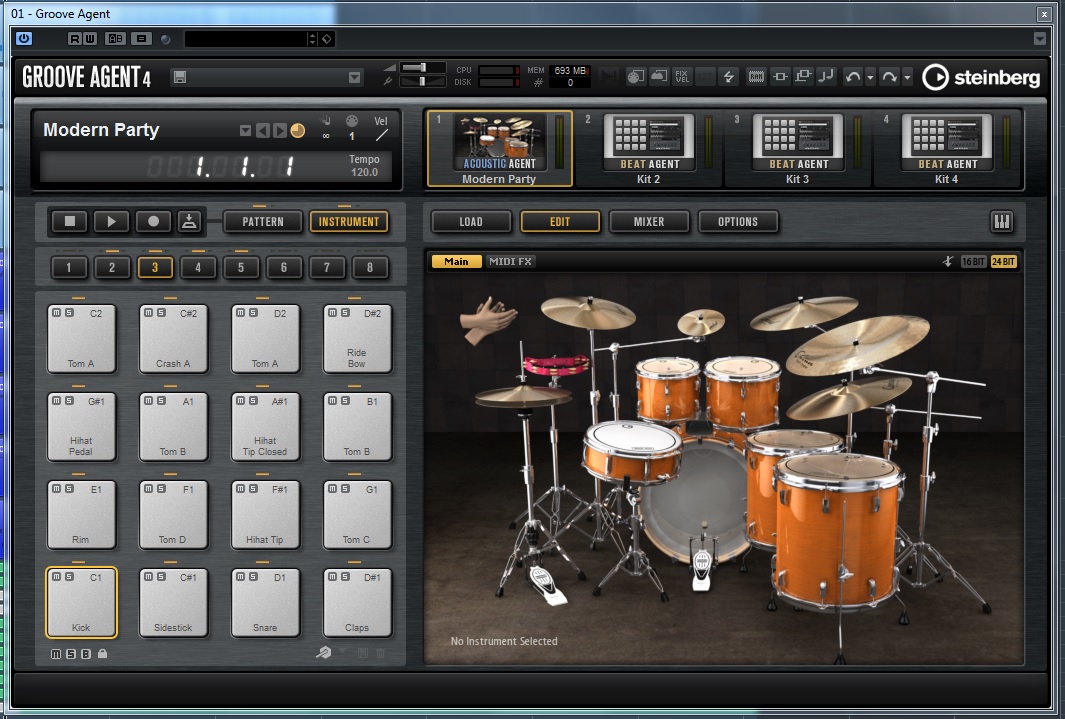Switch to the MIDI FX tab

pyautogui.click(x=510, y=262)
